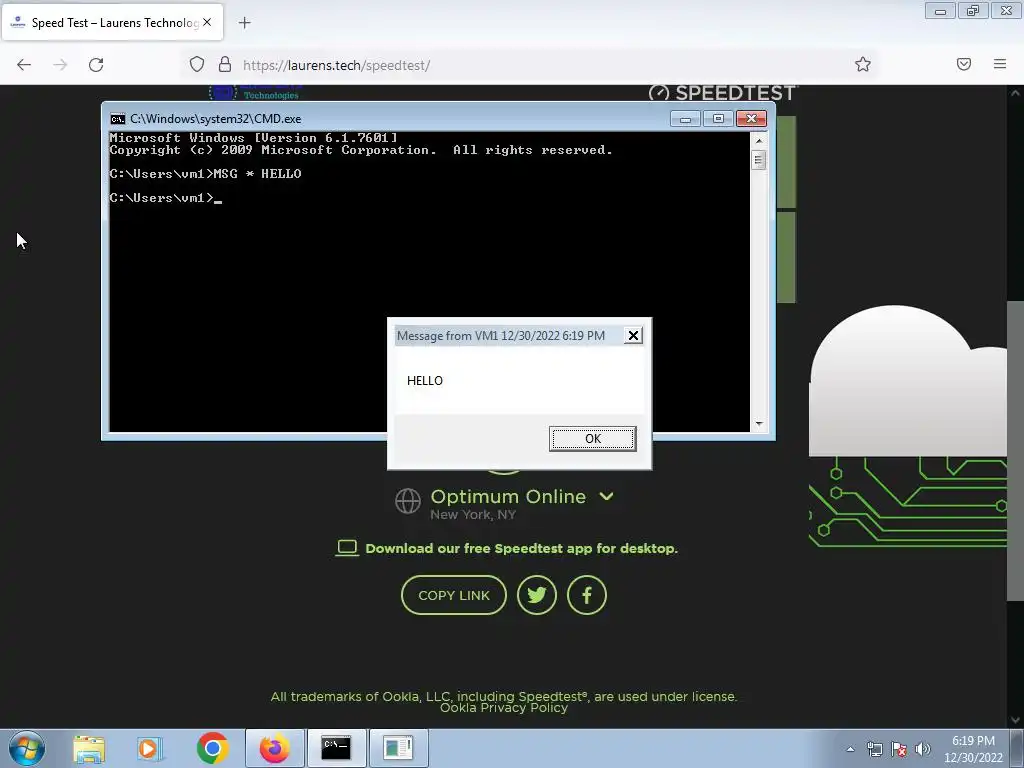This screenshot has height=768, width=1024.
Task: Share result on Twitter
Action: coord(537,595)
